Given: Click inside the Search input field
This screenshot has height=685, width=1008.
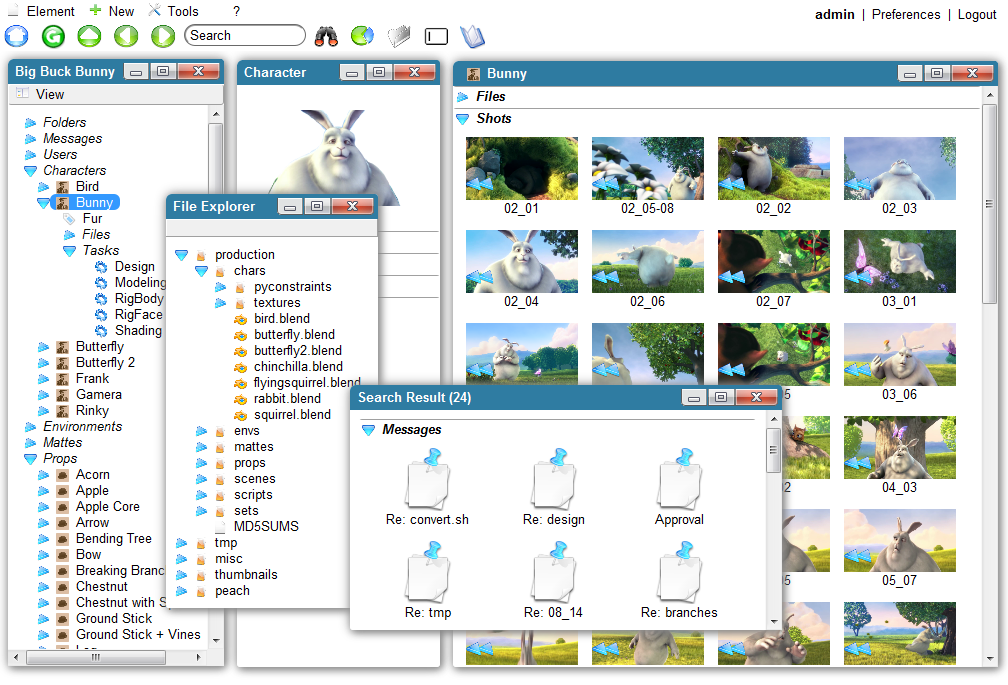Looking at the screenshot, I should pyautogui.click(x=244, y=35).
